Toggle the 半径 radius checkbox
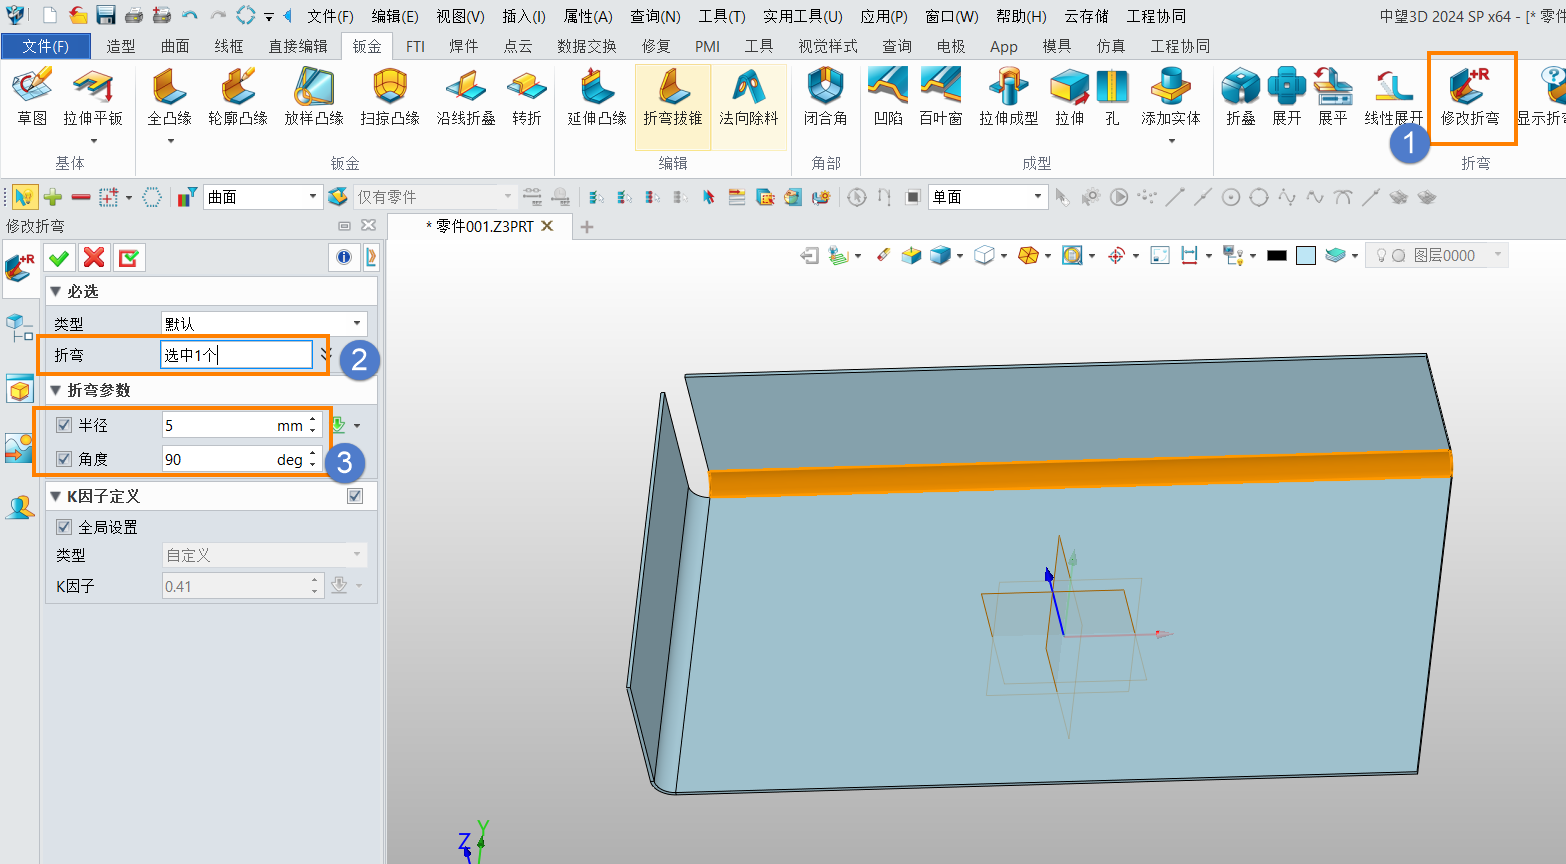This screenshot has width=1566, height=864. pos(64,425)
